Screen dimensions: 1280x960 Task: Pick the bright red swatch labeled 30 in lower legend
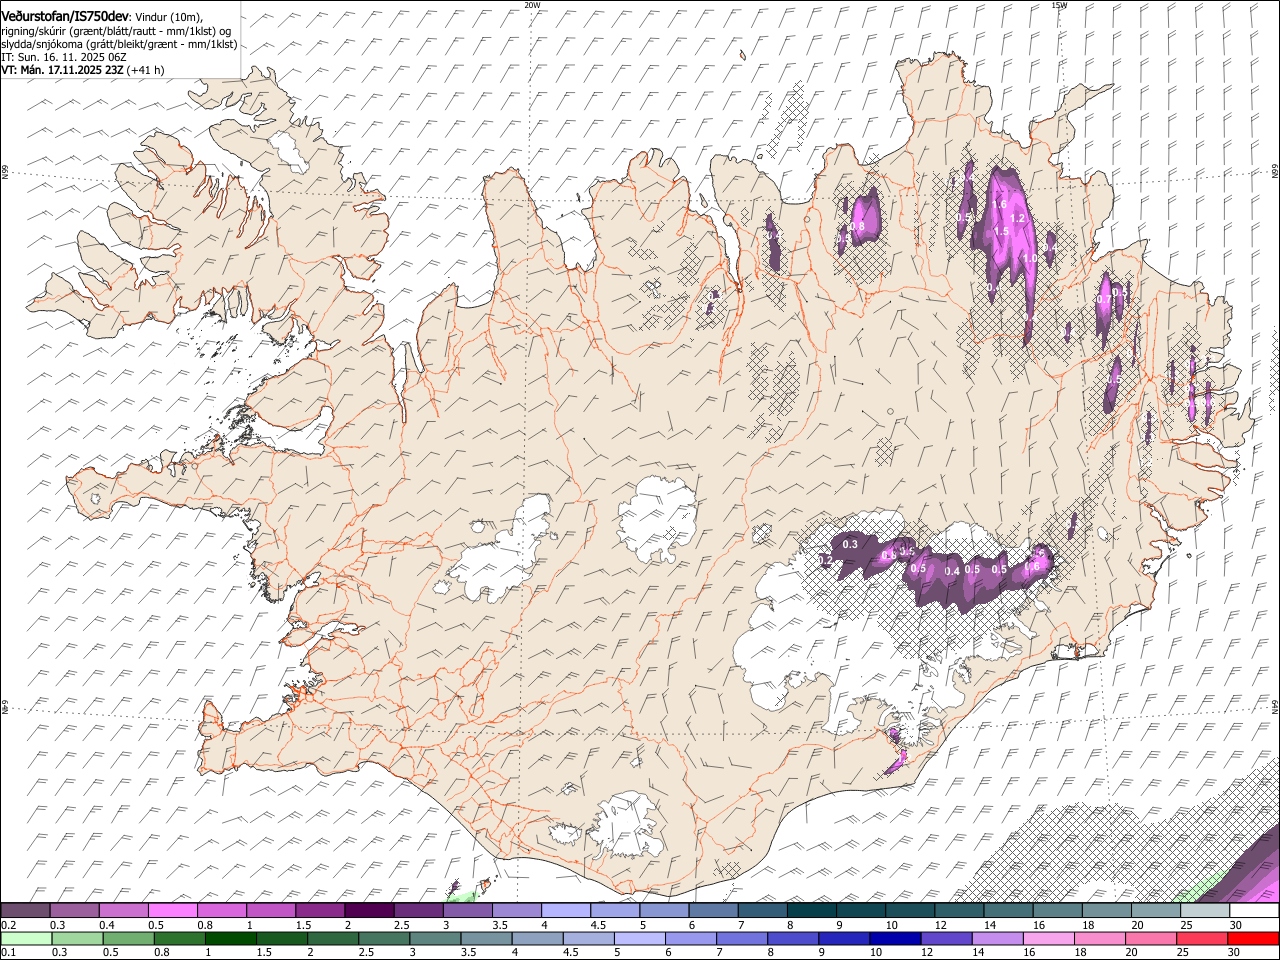(1253, 938)
